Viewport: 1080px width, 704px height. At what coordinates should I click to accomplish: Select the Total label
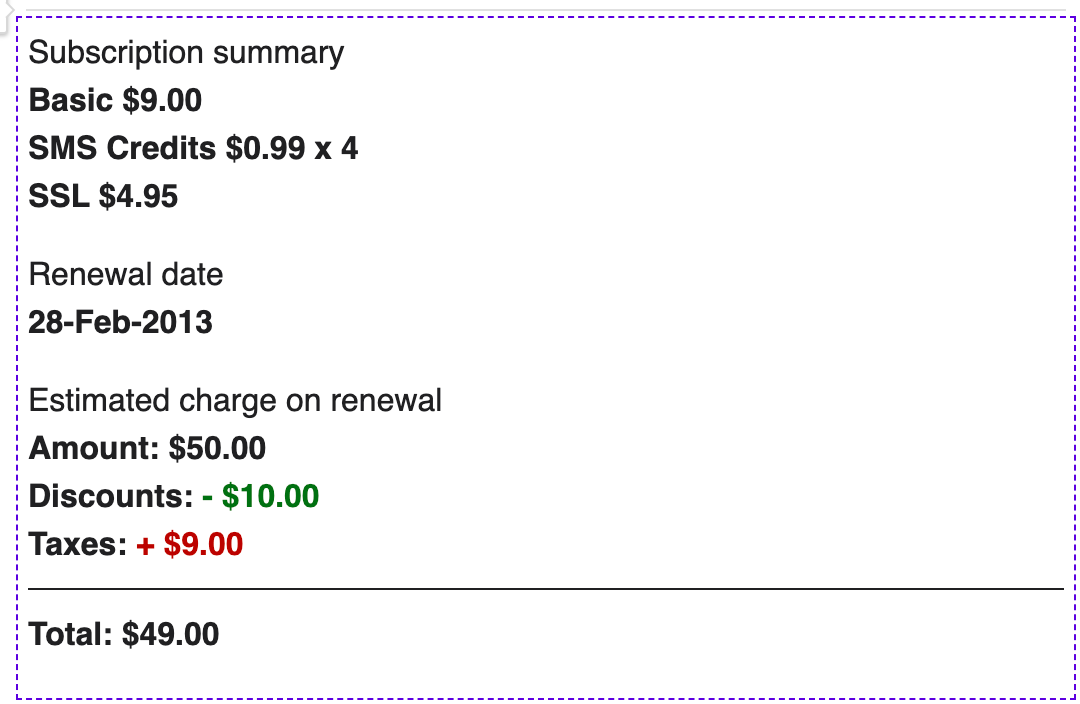click(71, 634)
